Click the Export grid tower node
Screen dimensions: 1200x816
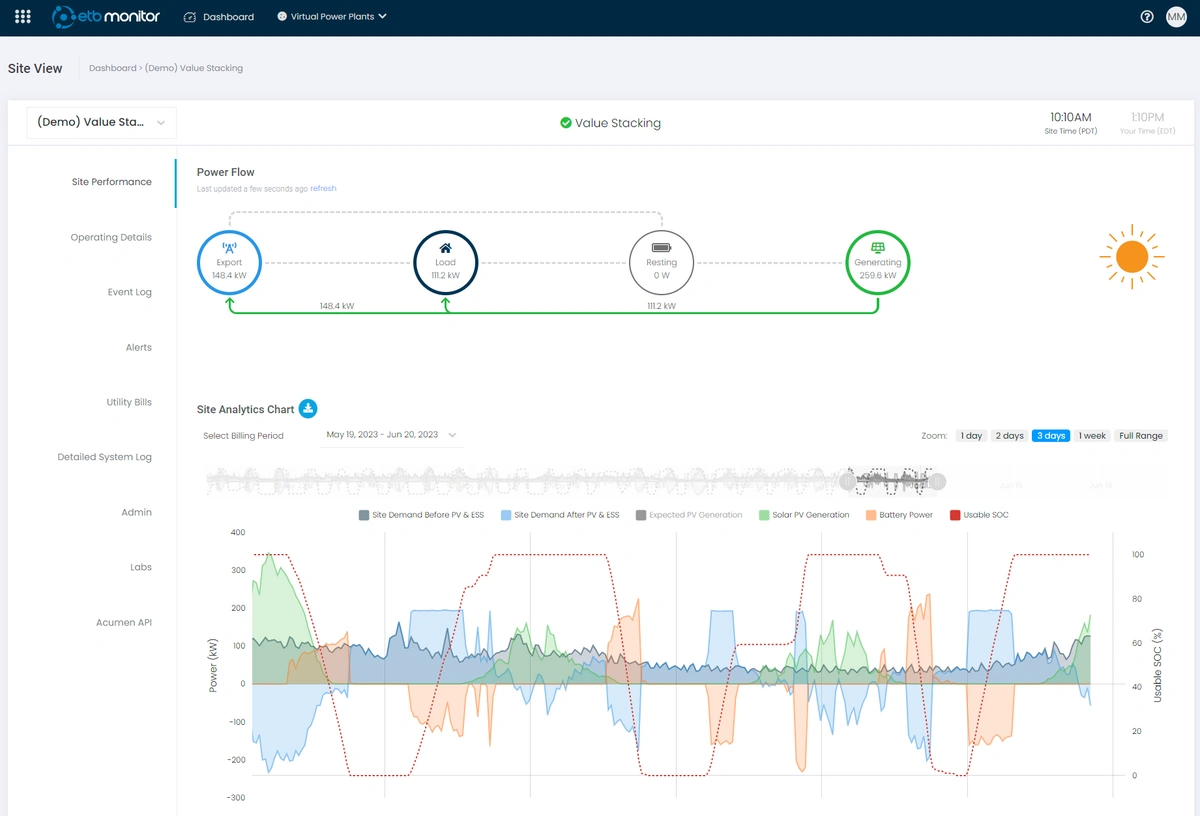(x=229, y=262)
